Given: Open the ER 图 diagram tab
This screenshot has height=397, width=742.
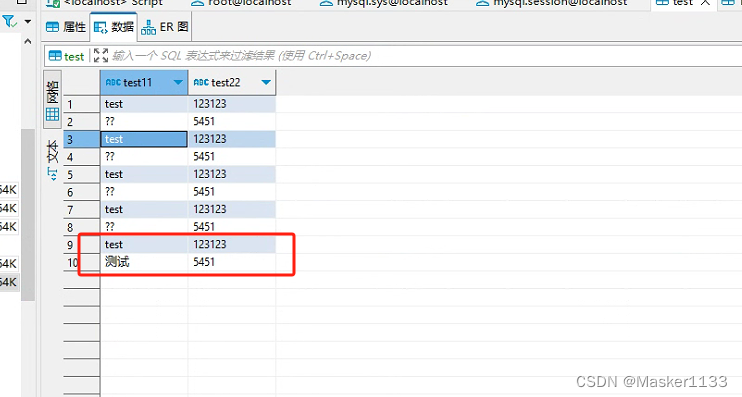Looking at the screenshot, I should pyautogui.click(x=165, y=27).
